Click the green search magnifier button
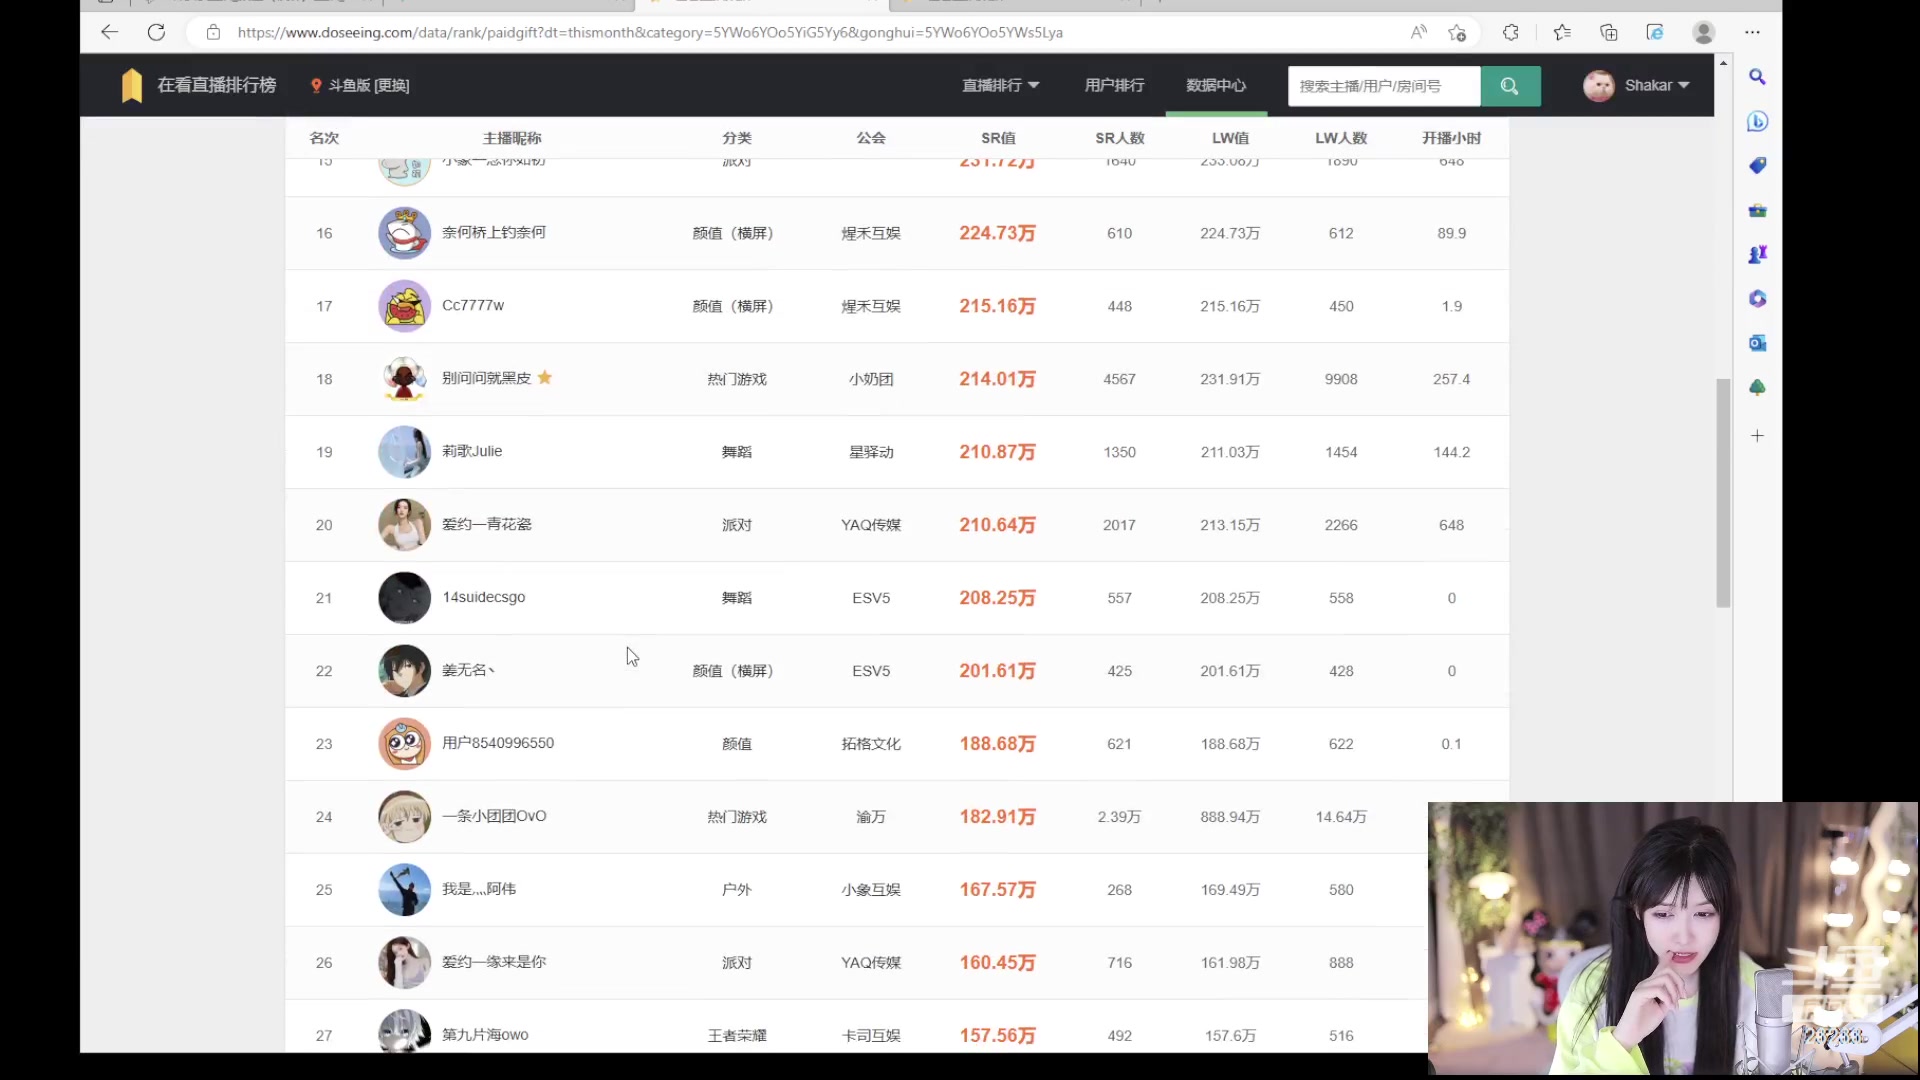This screenshot has width=1920, height=1080. (1510, 86)
